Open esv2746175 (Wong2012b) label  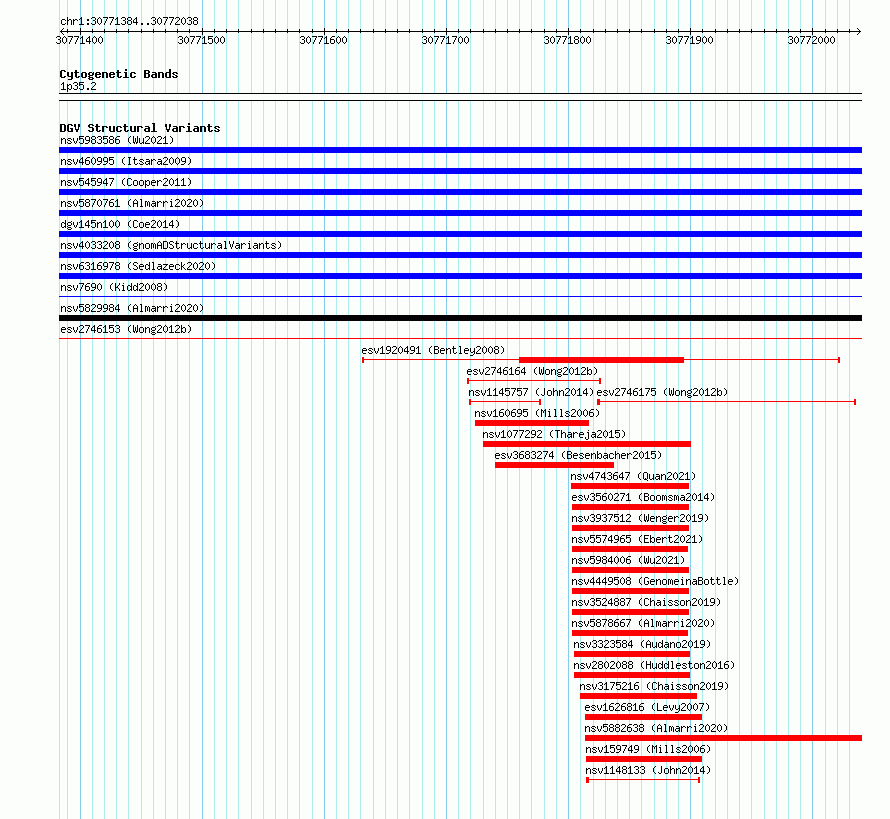click(662, 392)
